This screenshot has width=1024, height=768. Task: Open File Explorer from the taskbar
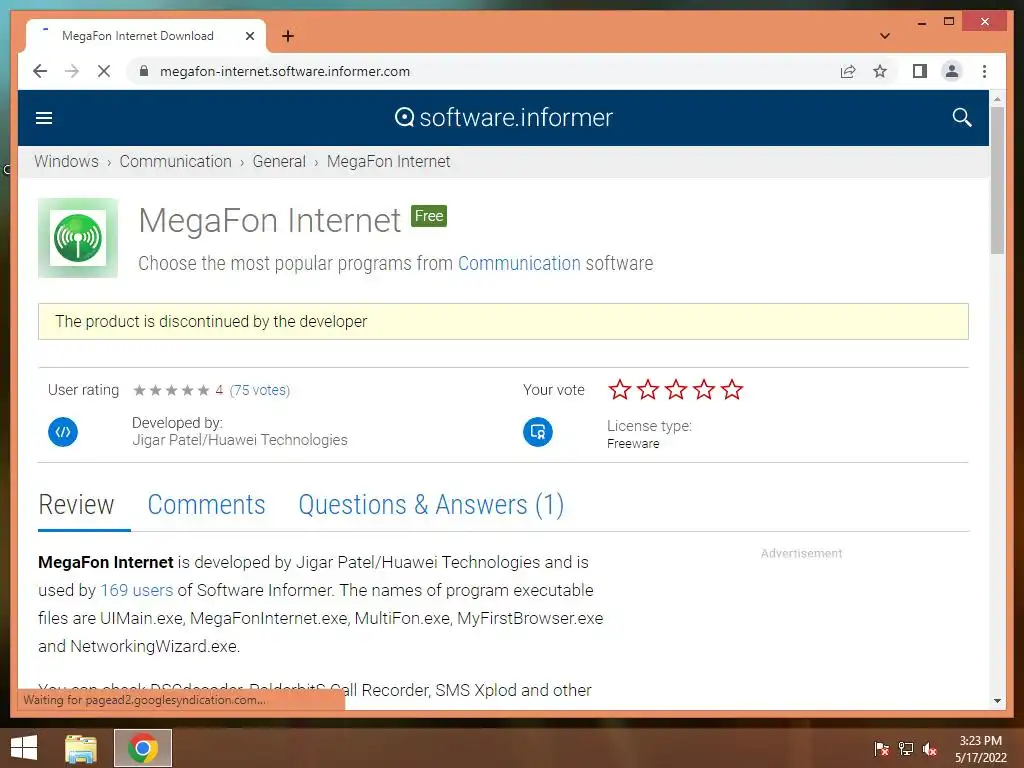click(x=81, y=748)
